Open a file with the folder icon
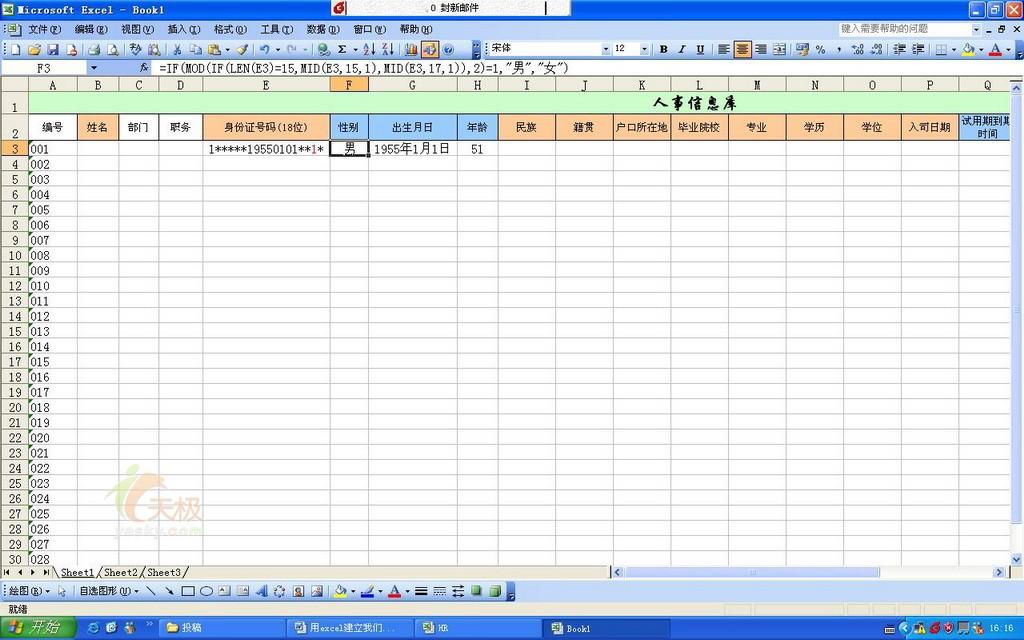 click(x=34, y=49)
